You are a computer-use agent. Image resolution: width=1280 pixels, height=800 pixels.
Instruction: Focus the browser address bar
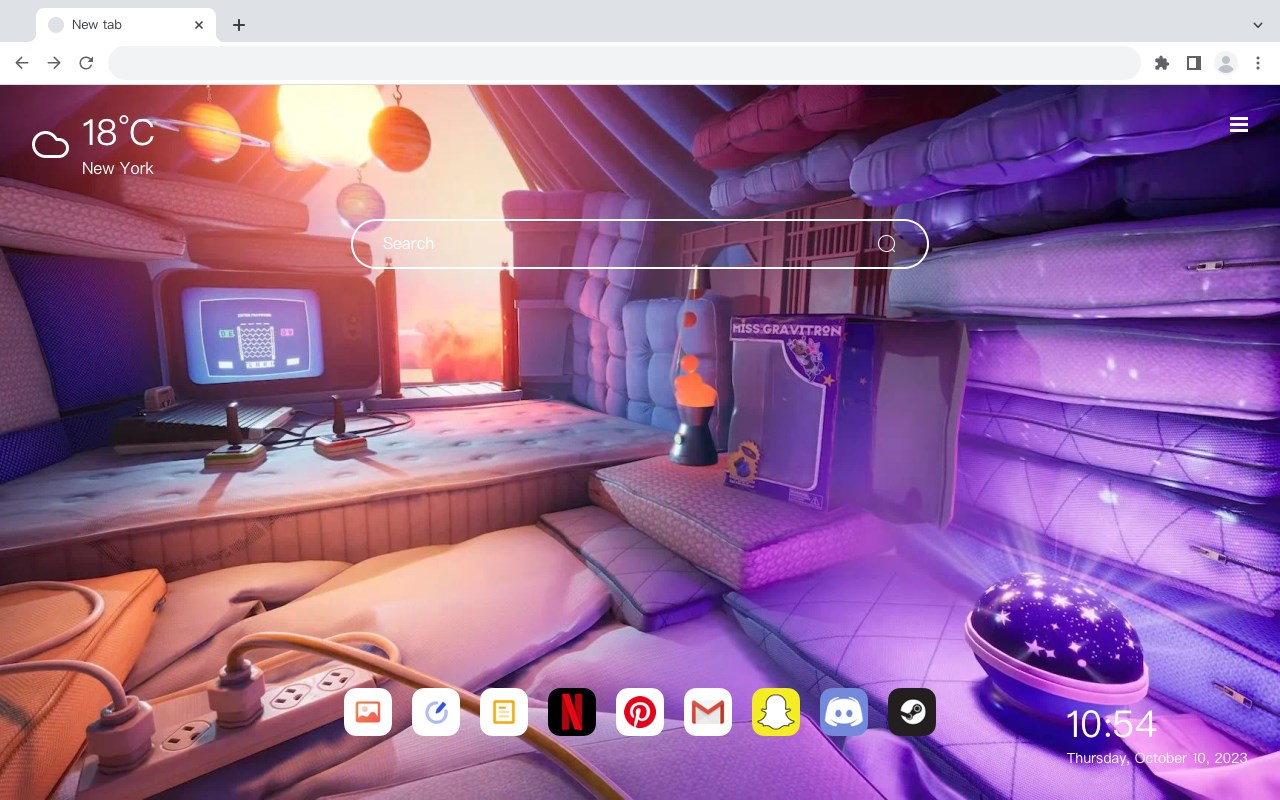pos(624,63)
